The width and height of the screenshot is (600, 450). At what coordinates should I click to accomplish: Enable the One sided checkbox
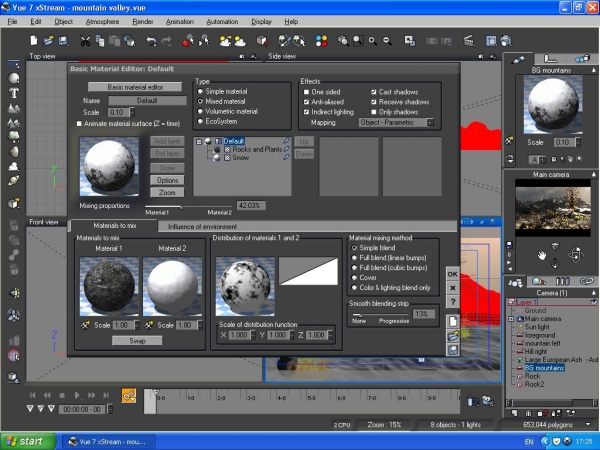[x=306, y=92]
